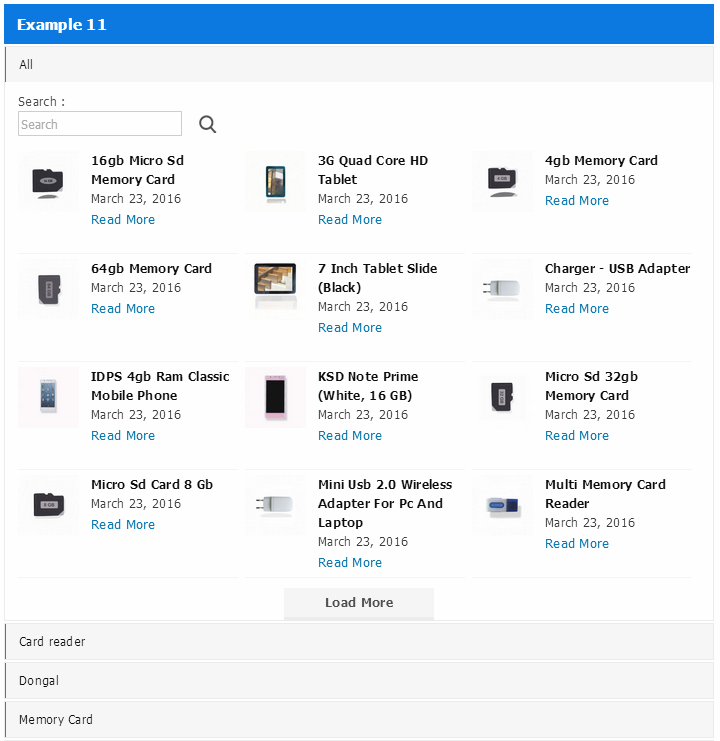Expand the Memory Card accordion section
Viewport: 720px width, 741px height.
(359, 720)
